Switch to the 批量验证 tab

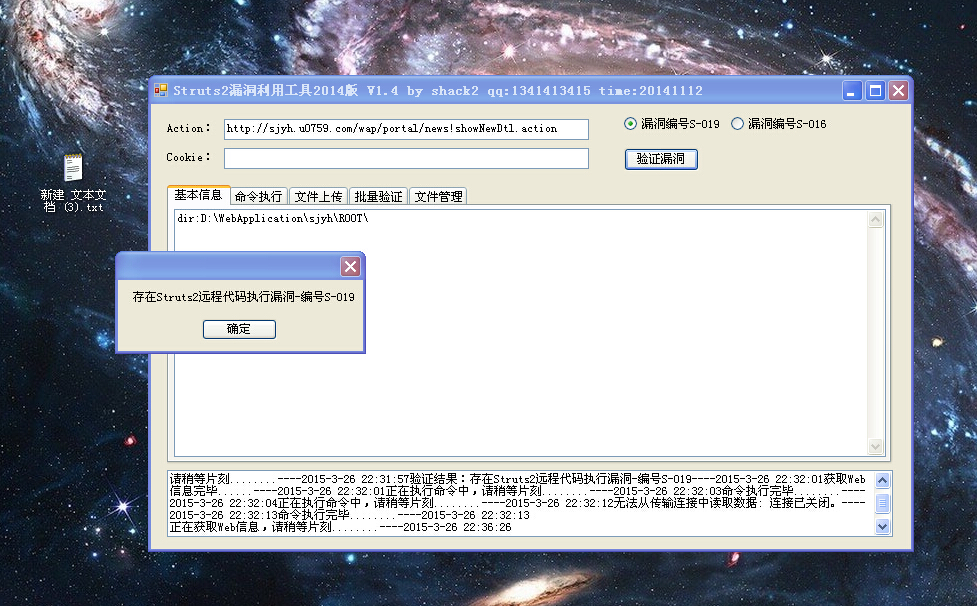point(378,197)
